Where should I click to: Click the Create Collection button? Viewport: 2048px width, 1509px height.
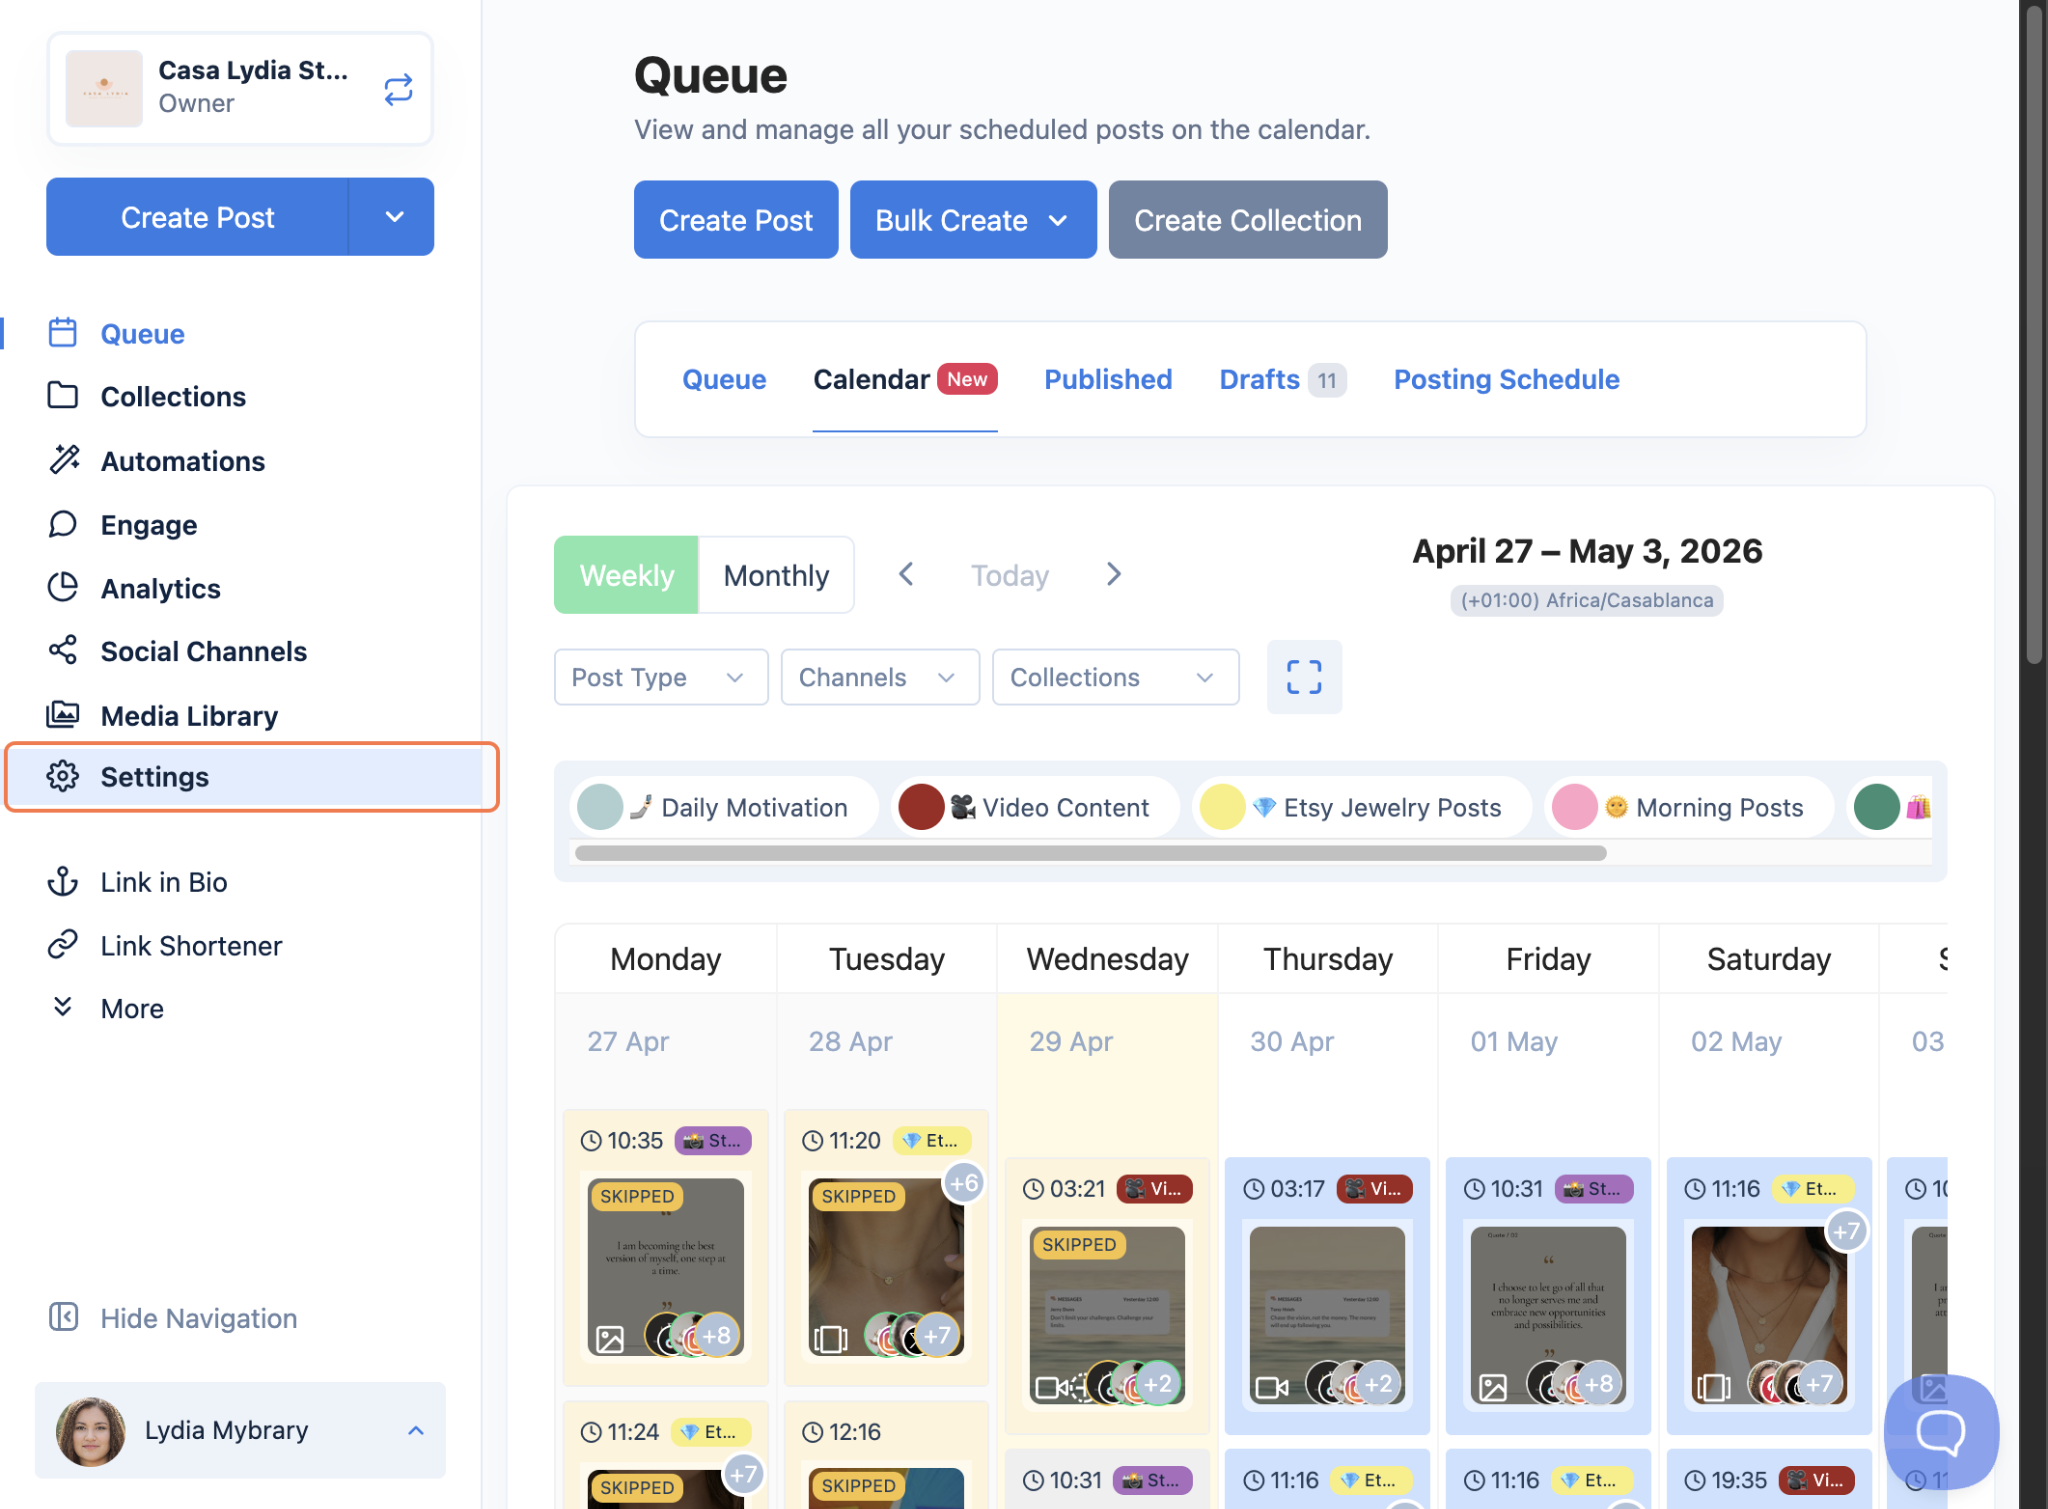click(x=1247, y=220)
